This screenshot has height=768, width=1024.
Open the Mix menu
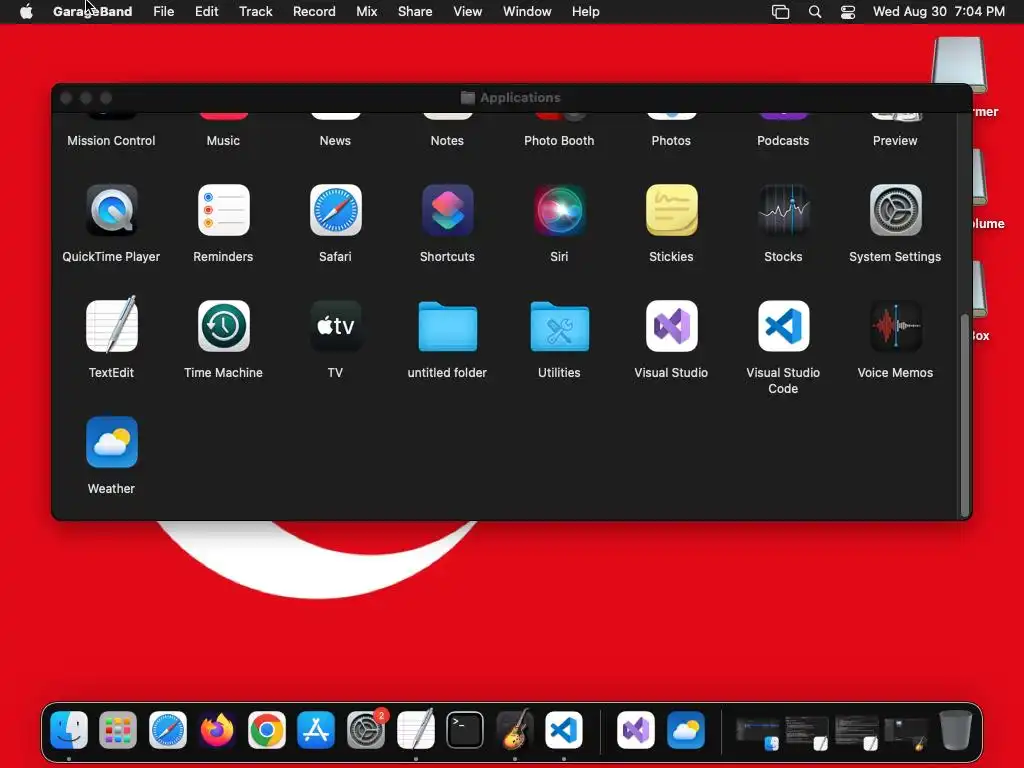(366, 11)
